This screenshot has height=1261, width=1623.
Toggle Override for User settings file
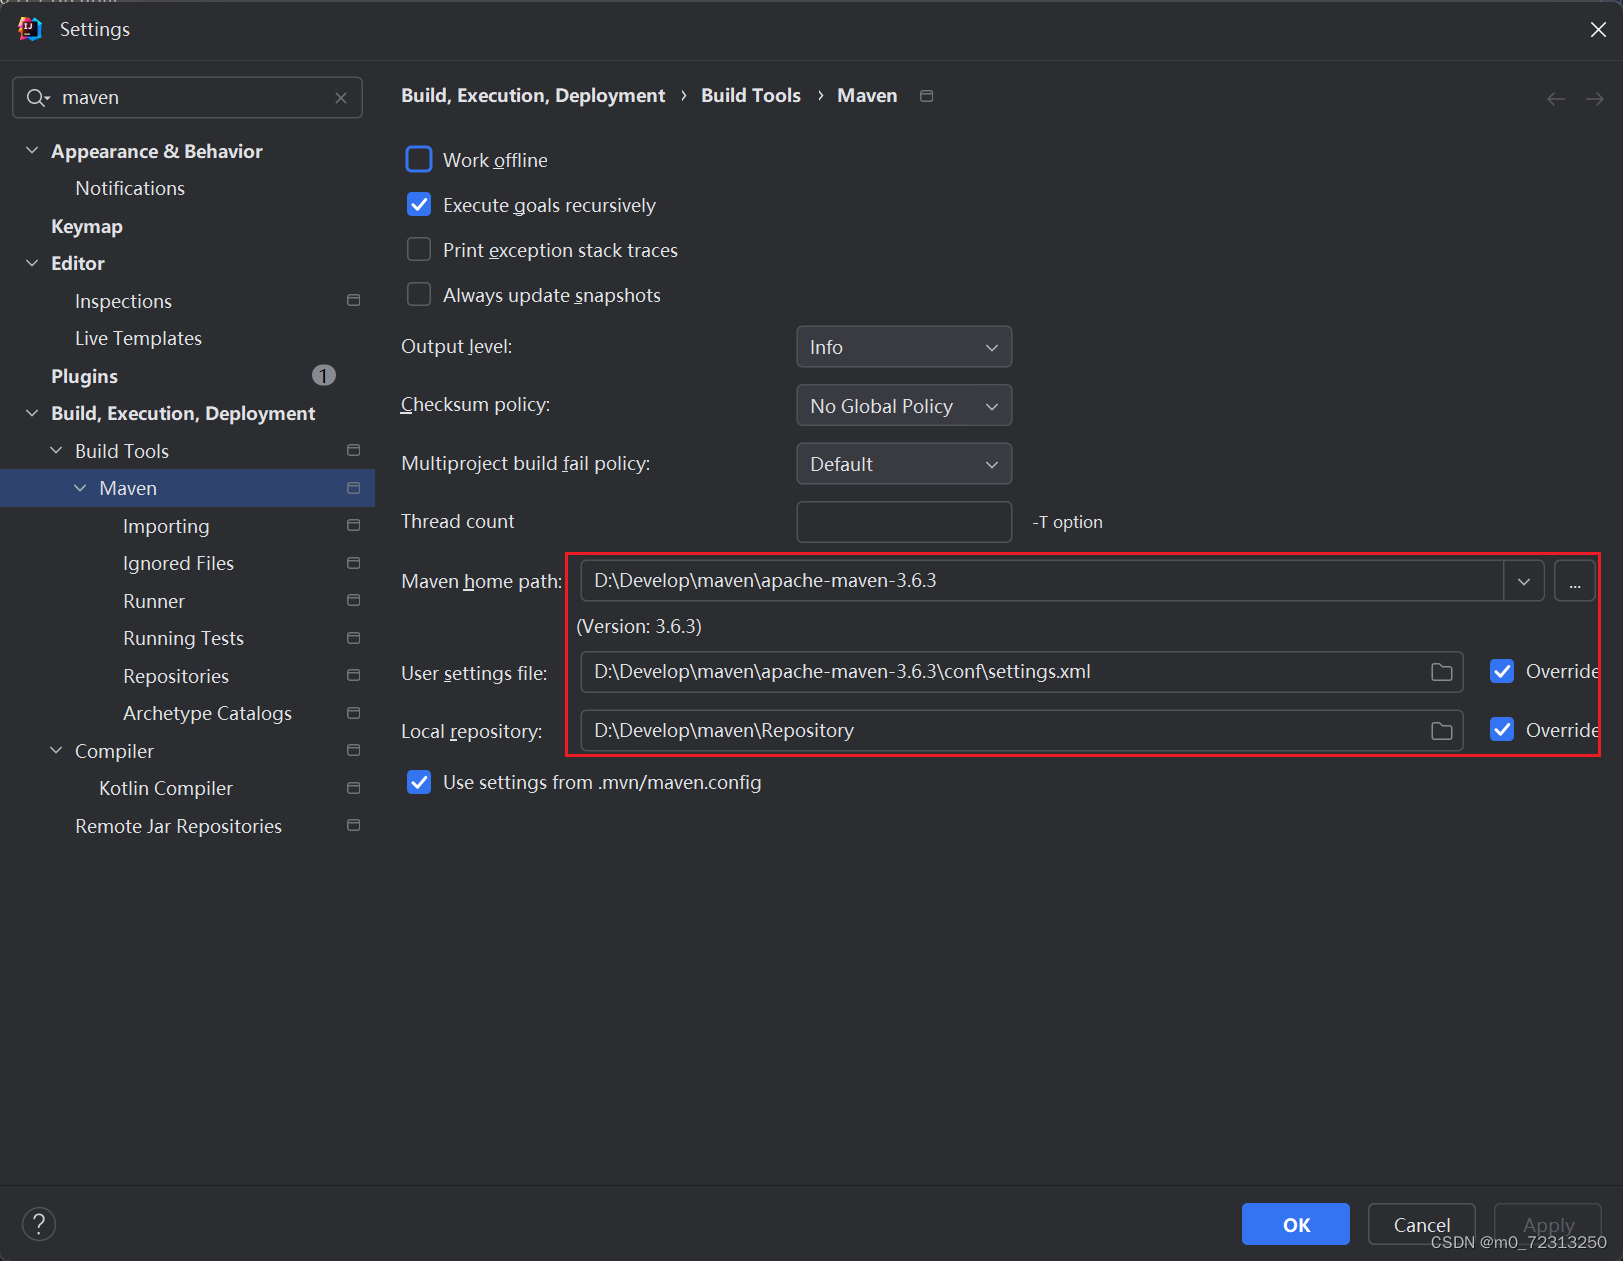(1502, 671)
